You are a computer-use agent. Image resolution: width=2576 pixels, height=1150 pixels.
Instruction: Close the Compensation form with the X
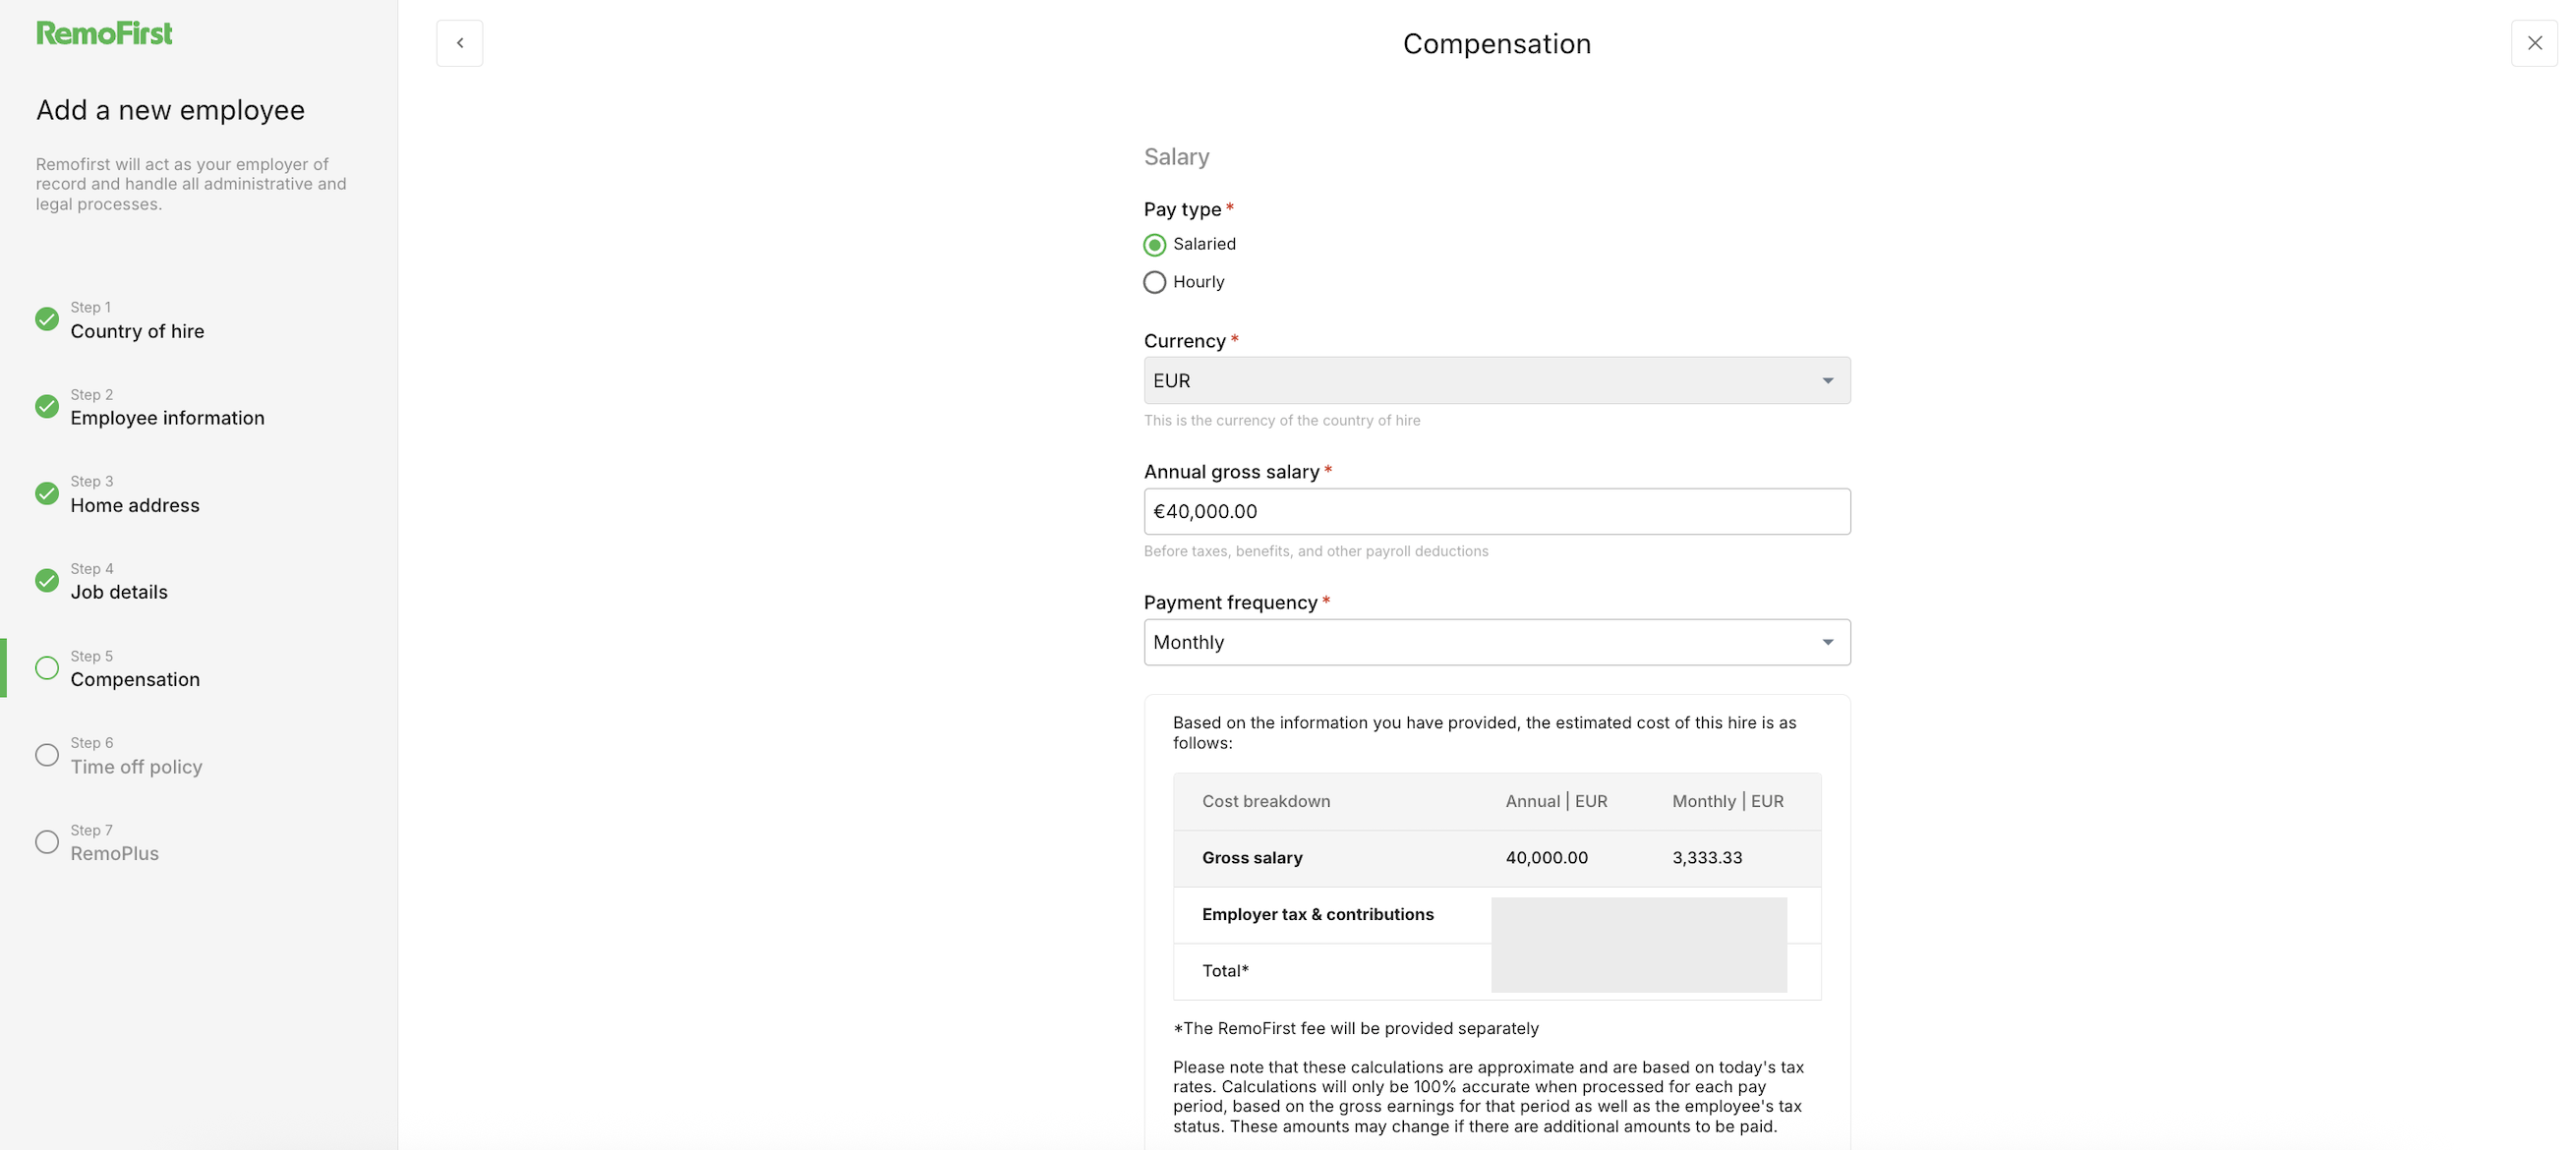click(x=2534, y=43)
